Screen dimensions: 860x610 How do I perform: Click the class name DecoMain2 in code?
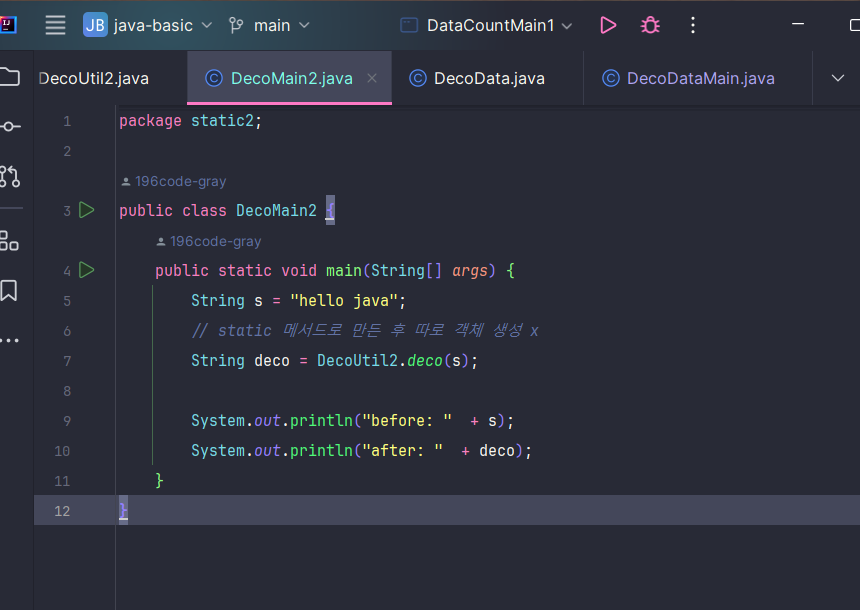coord(276,211)
